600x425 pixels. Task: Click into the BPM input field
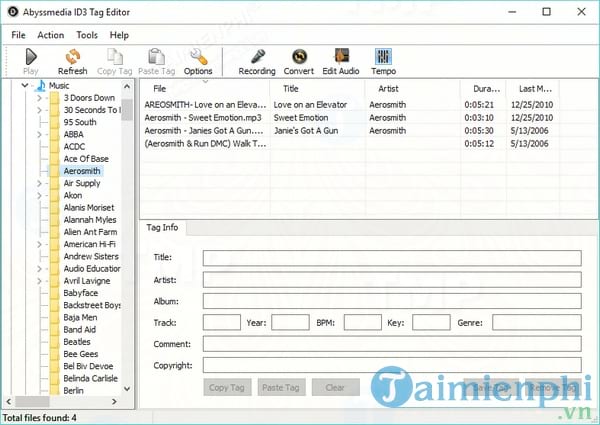(x=363, y=322)
